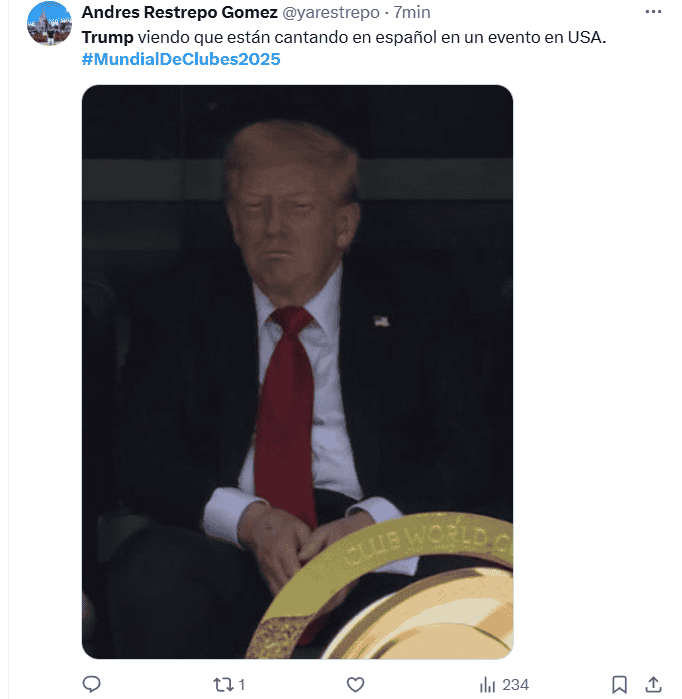Image resolution: width=682 pixels, height=699 pixels.
Task: View post analytics via the bar chart icon
Action: tap(487, 684)
